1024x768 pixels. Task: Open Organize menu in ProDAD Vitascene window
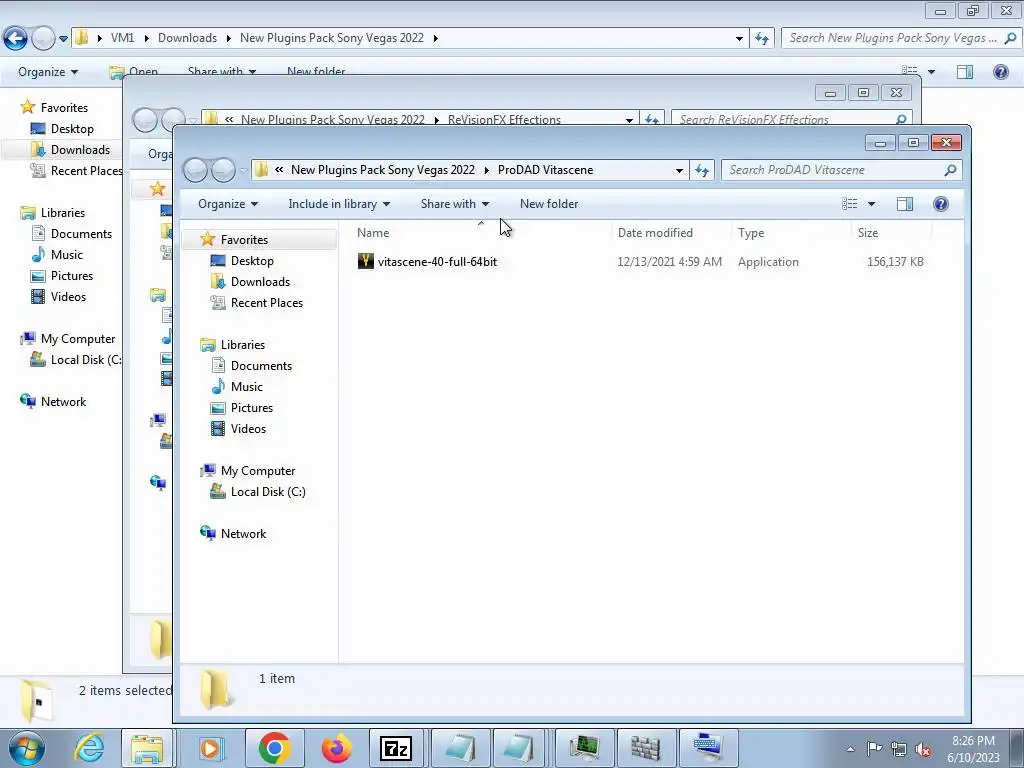[228, 204]
